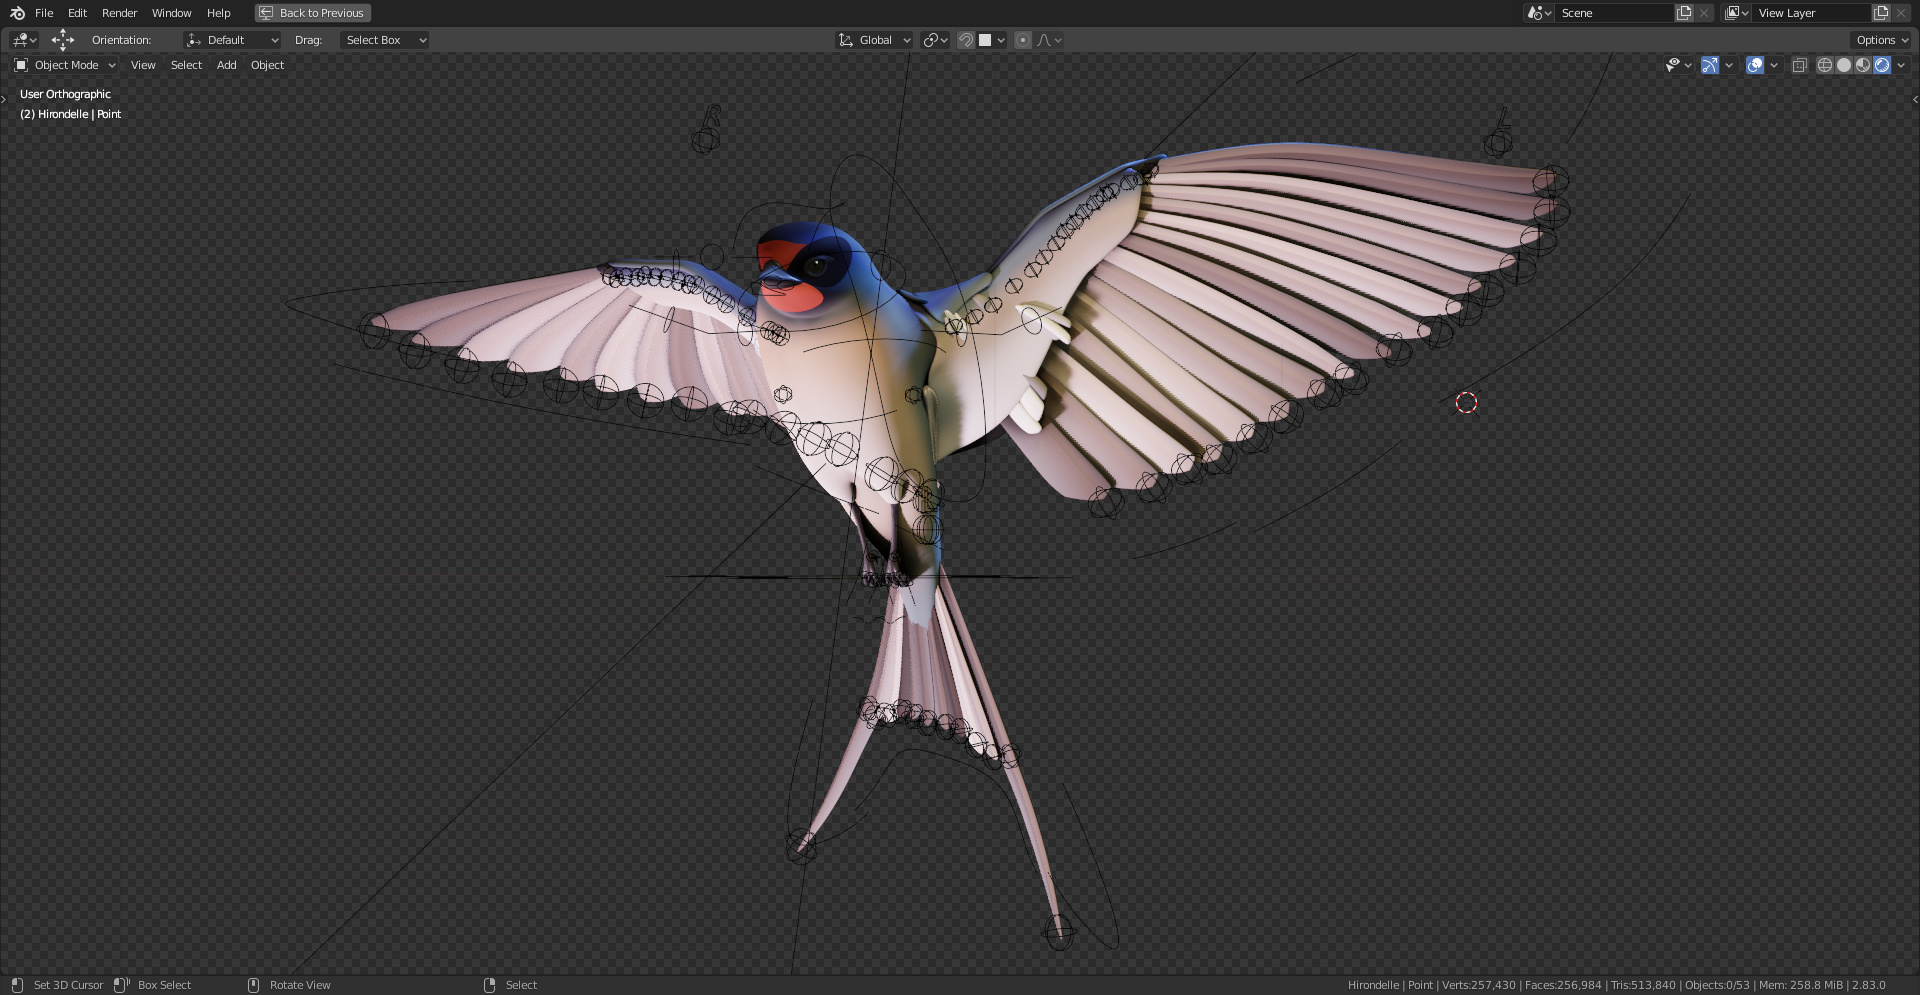Open the Global transform orientation dropdown
Screen dimensions: 1920x995
[x=874, y=40]
